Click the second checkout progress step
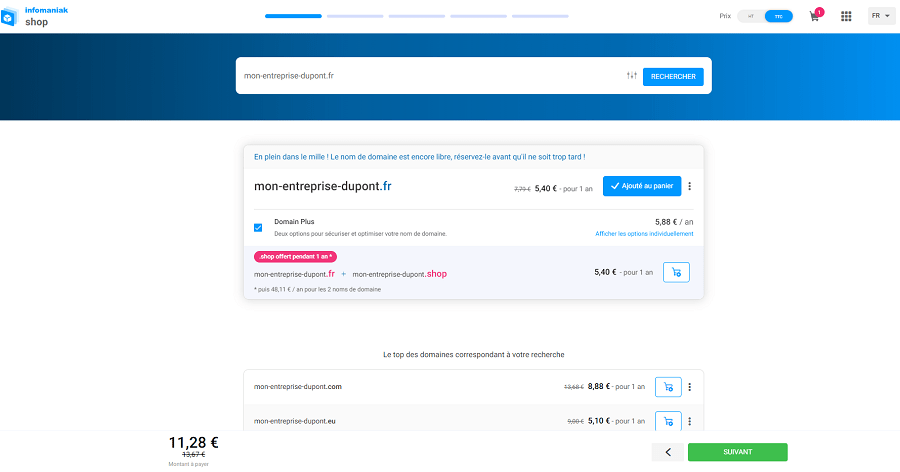900x472 pixels. coord(355,16)
